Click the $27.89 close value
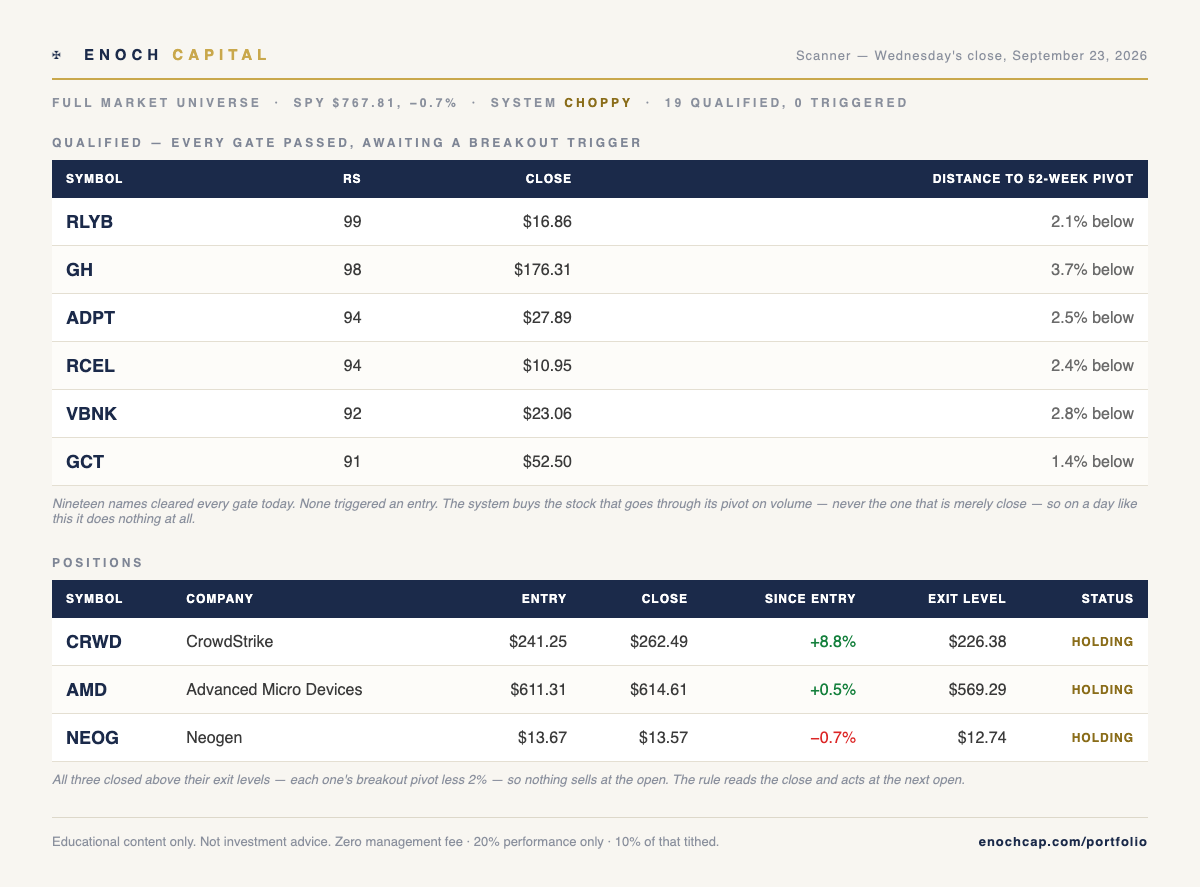 547,318
